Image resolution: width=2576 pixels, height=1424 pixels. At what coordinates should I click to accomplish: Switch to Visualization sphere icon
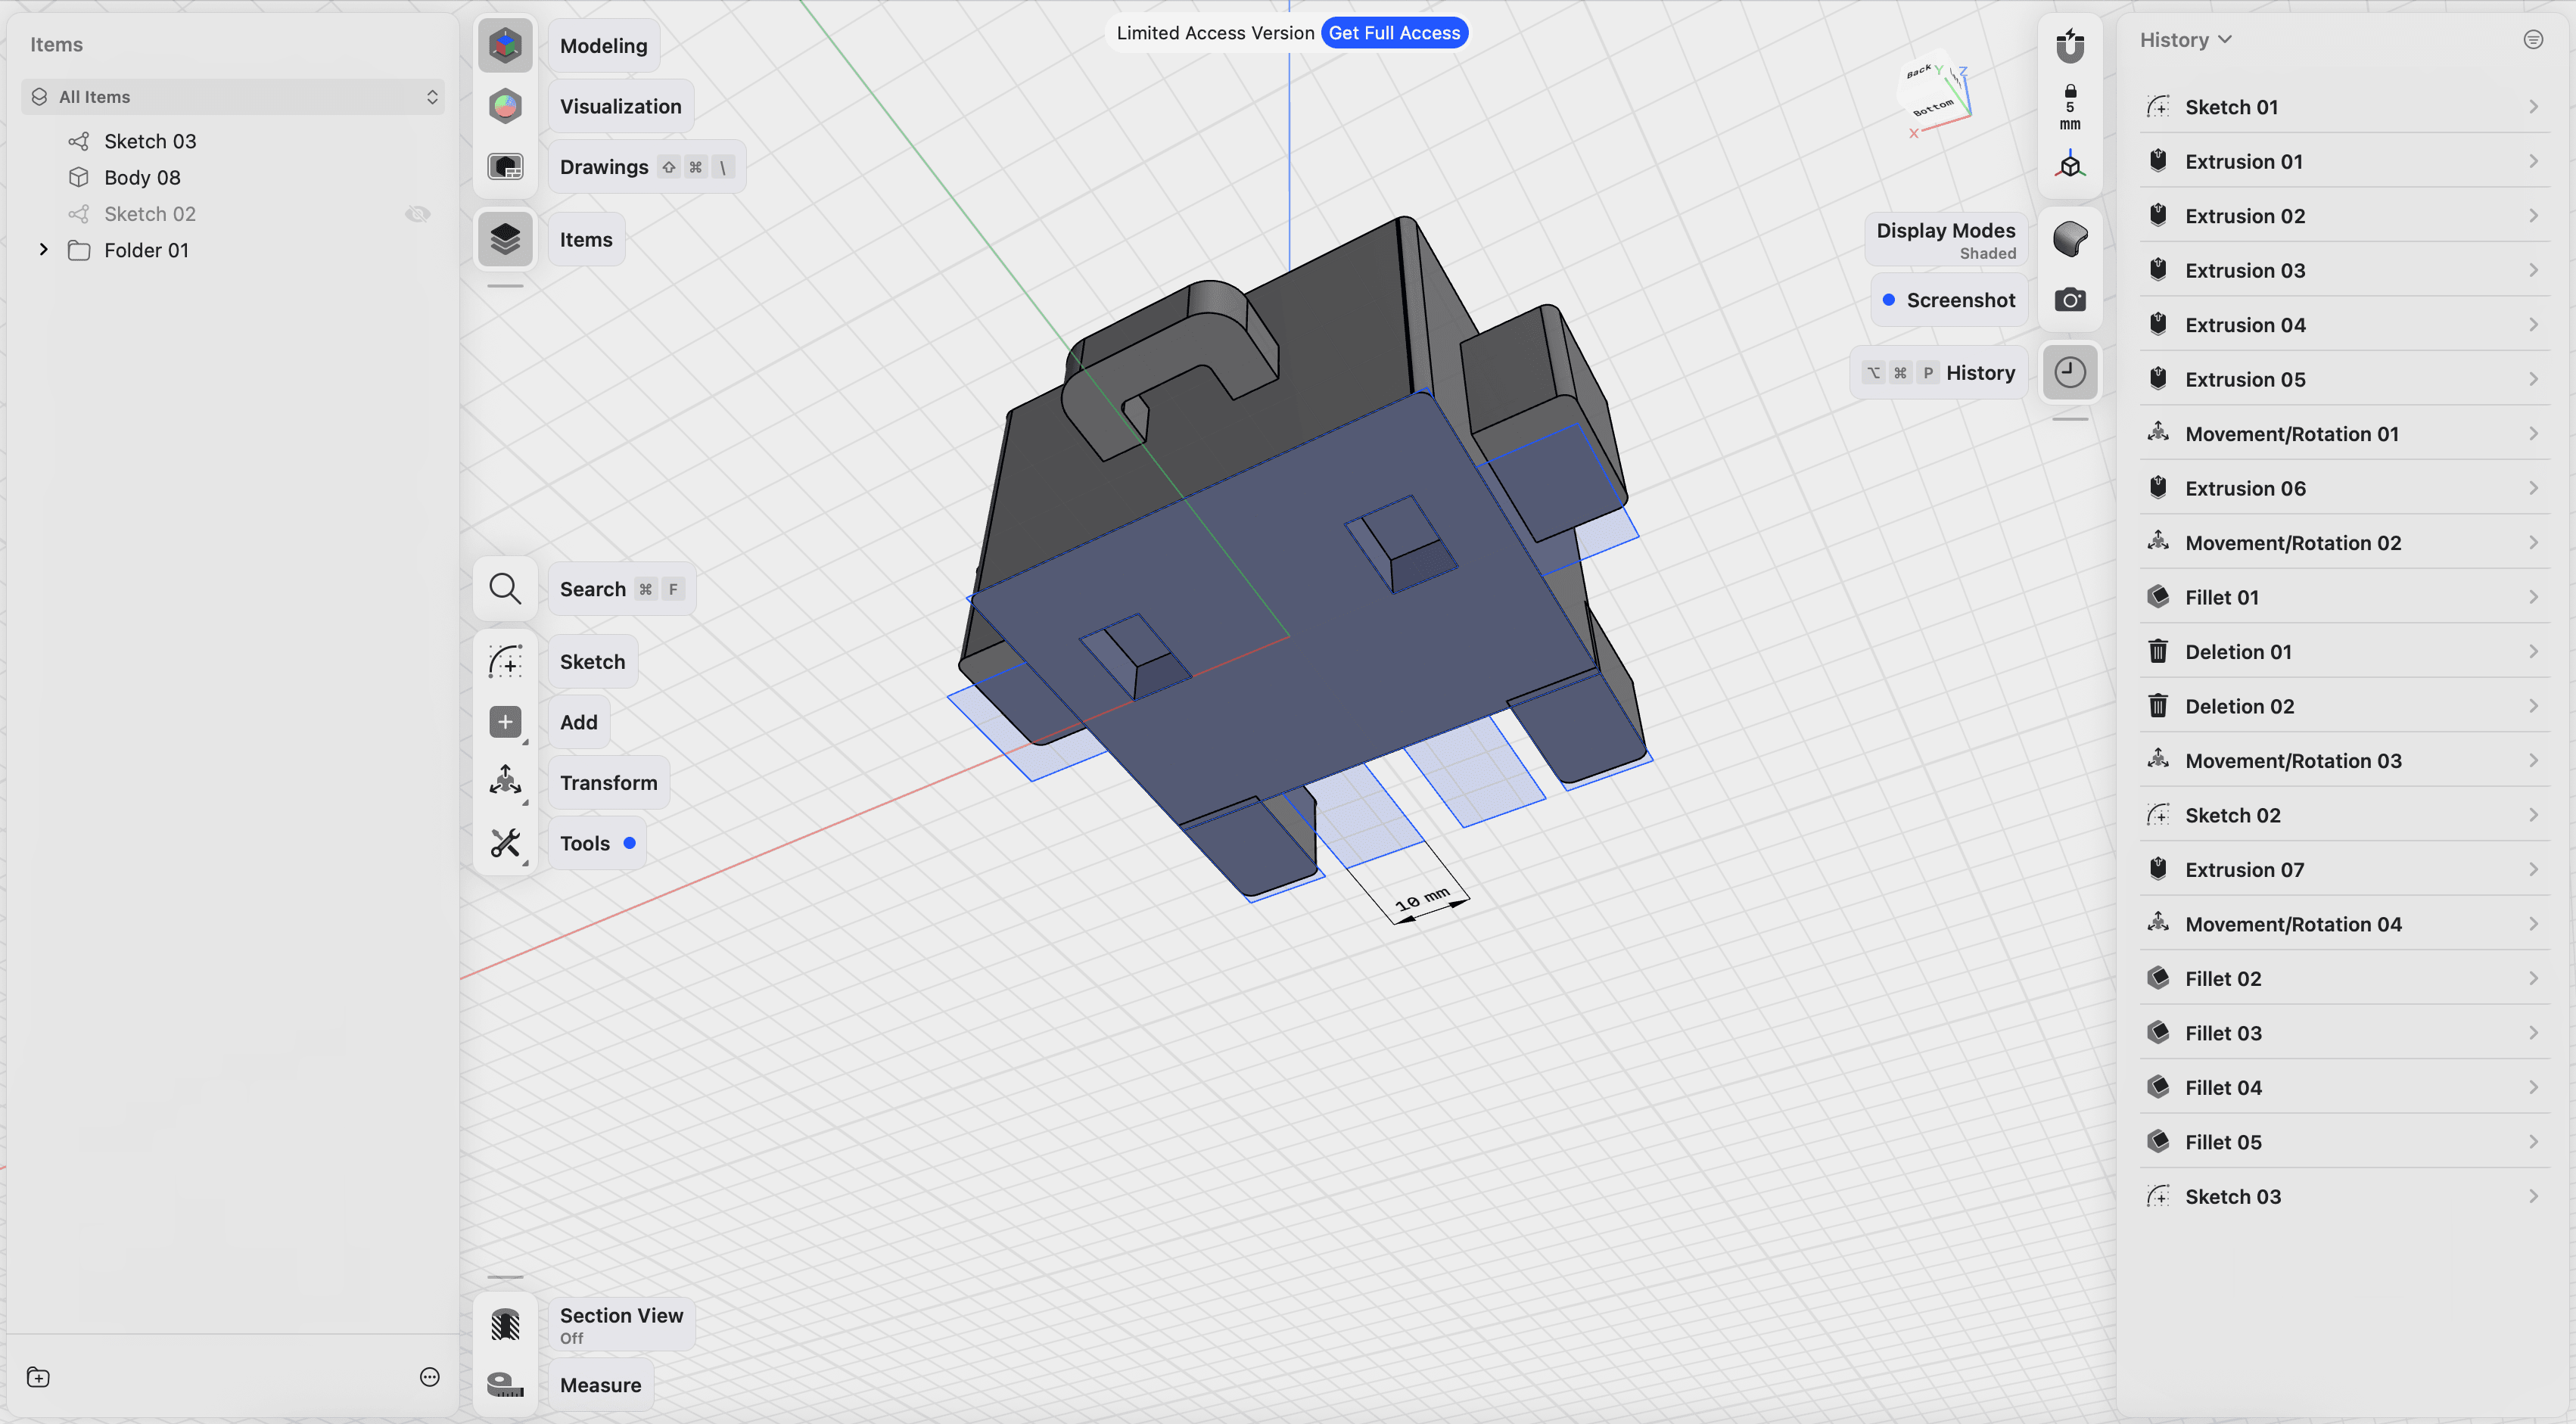tap(505, 106)
